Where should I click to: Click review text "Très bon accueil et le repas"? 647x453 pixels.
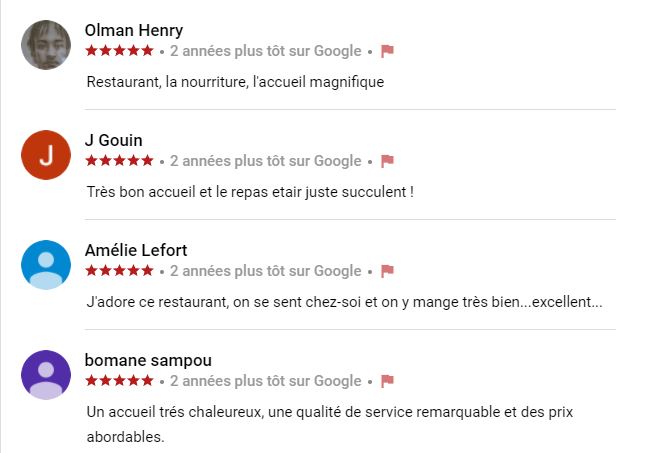click(250, 192)
